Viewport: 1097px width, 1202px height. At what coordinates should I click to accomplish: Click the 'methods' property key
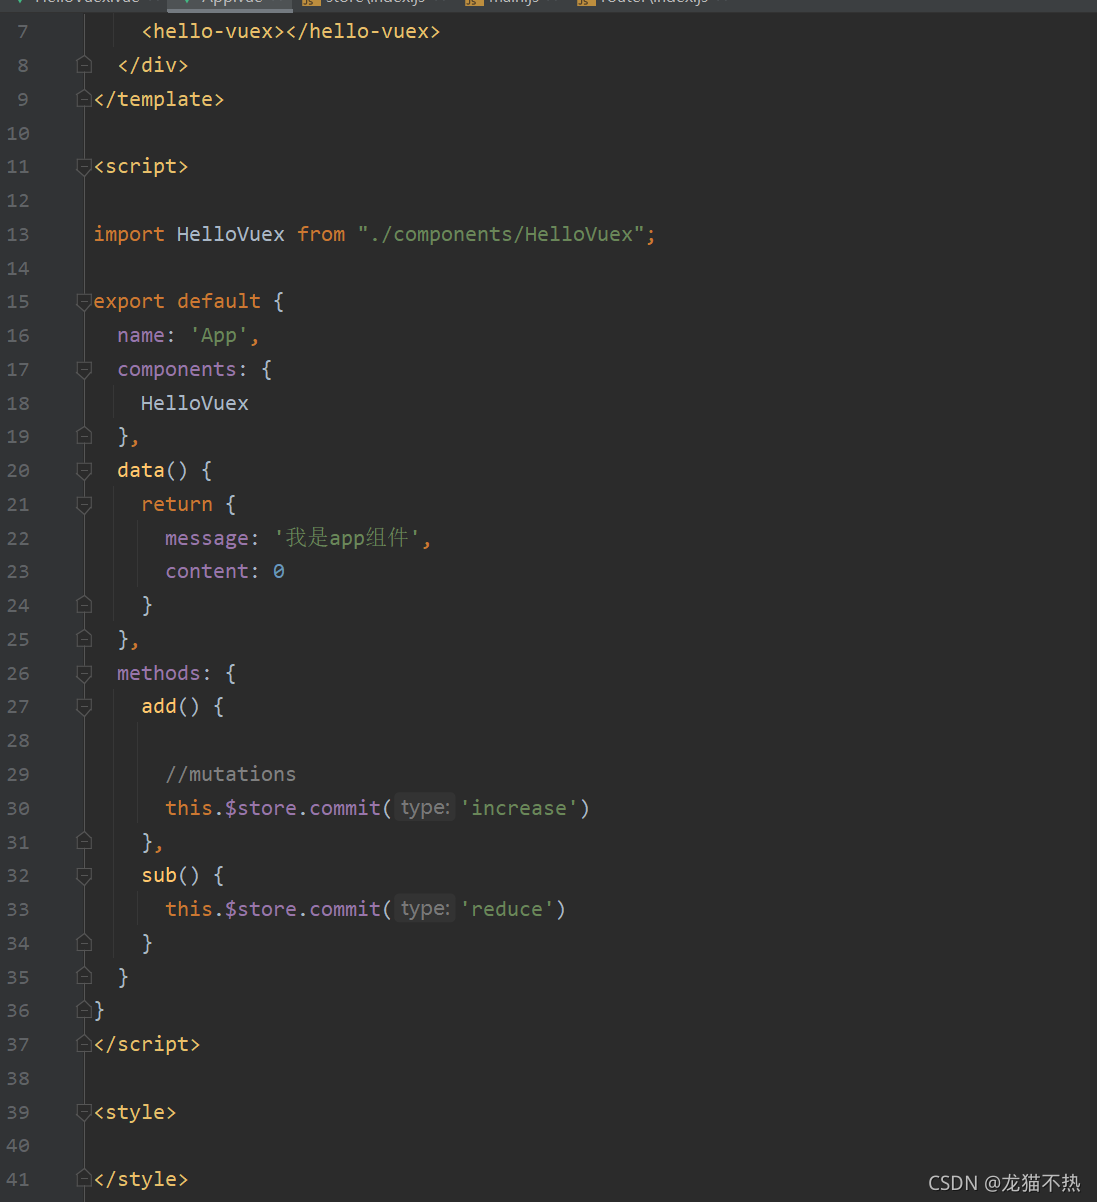point(159,674)
